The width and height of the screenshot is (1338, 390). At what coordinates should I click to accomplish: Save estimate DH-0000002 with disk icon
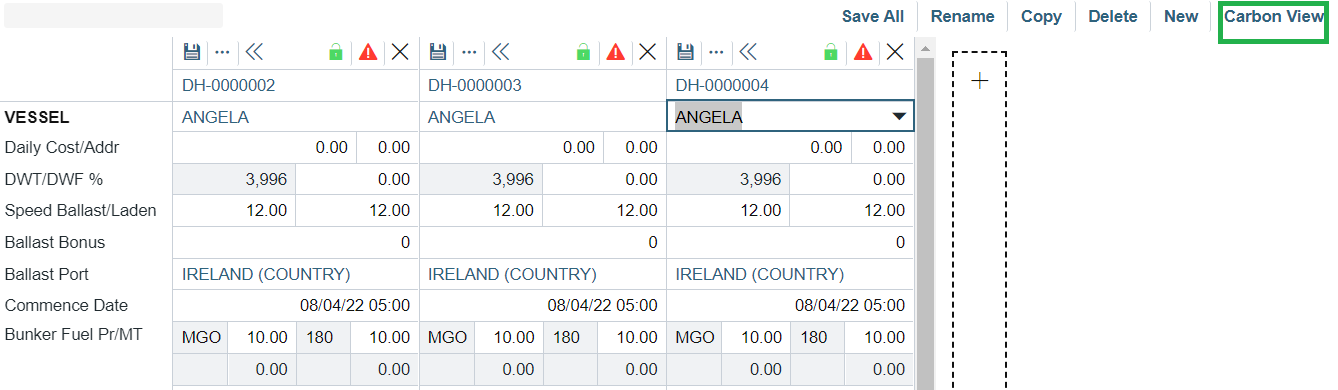(x=192, y=52)
